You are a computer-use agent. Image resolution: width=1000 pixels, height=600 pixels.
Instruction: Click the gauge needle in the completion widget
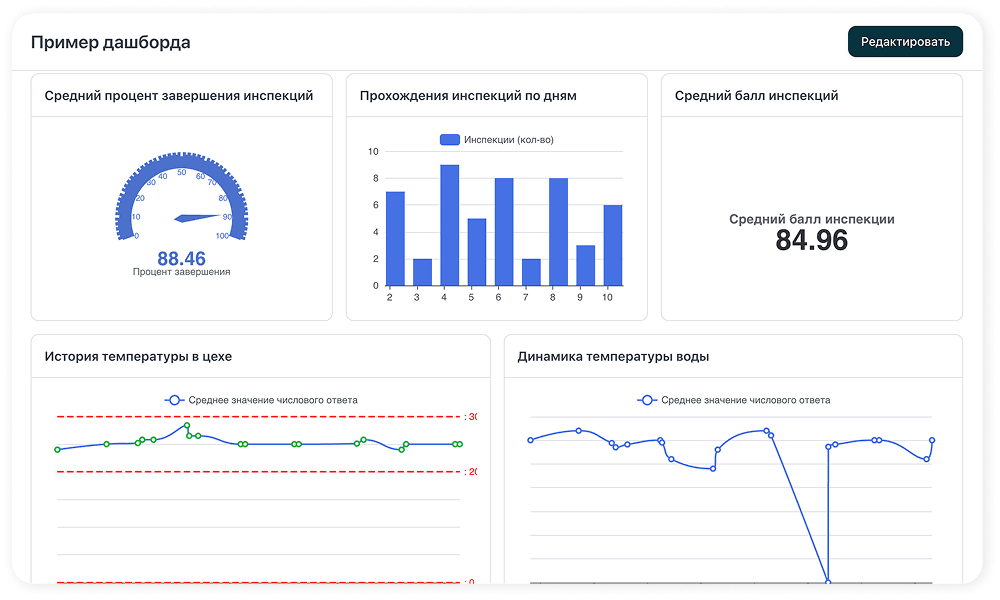pos(198,217)
